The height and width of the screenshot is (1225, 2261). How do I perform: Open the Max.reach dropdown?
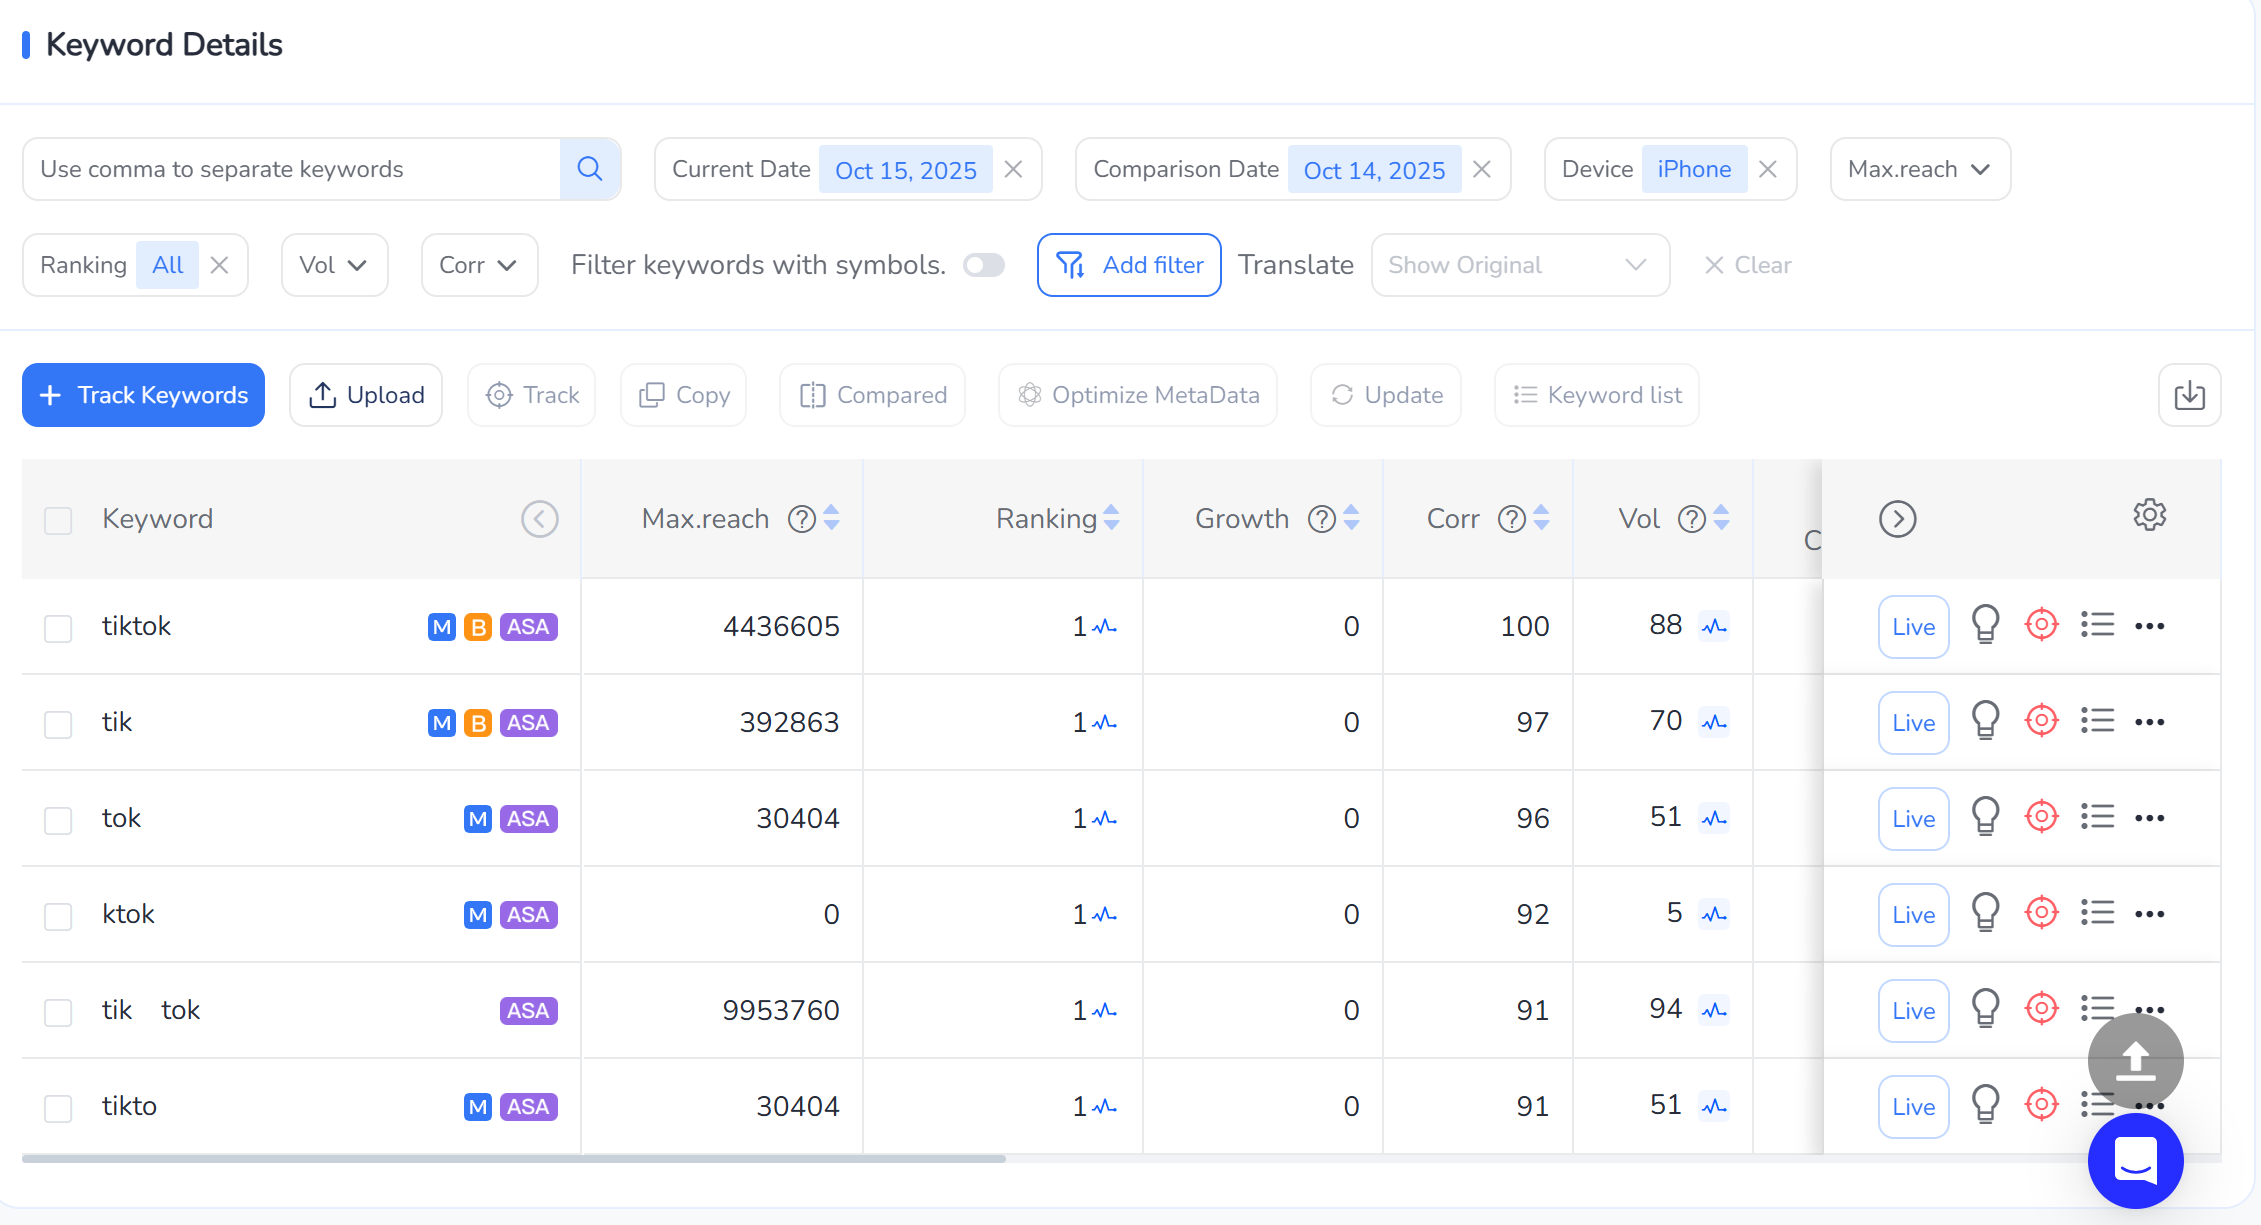(1919, 169)
